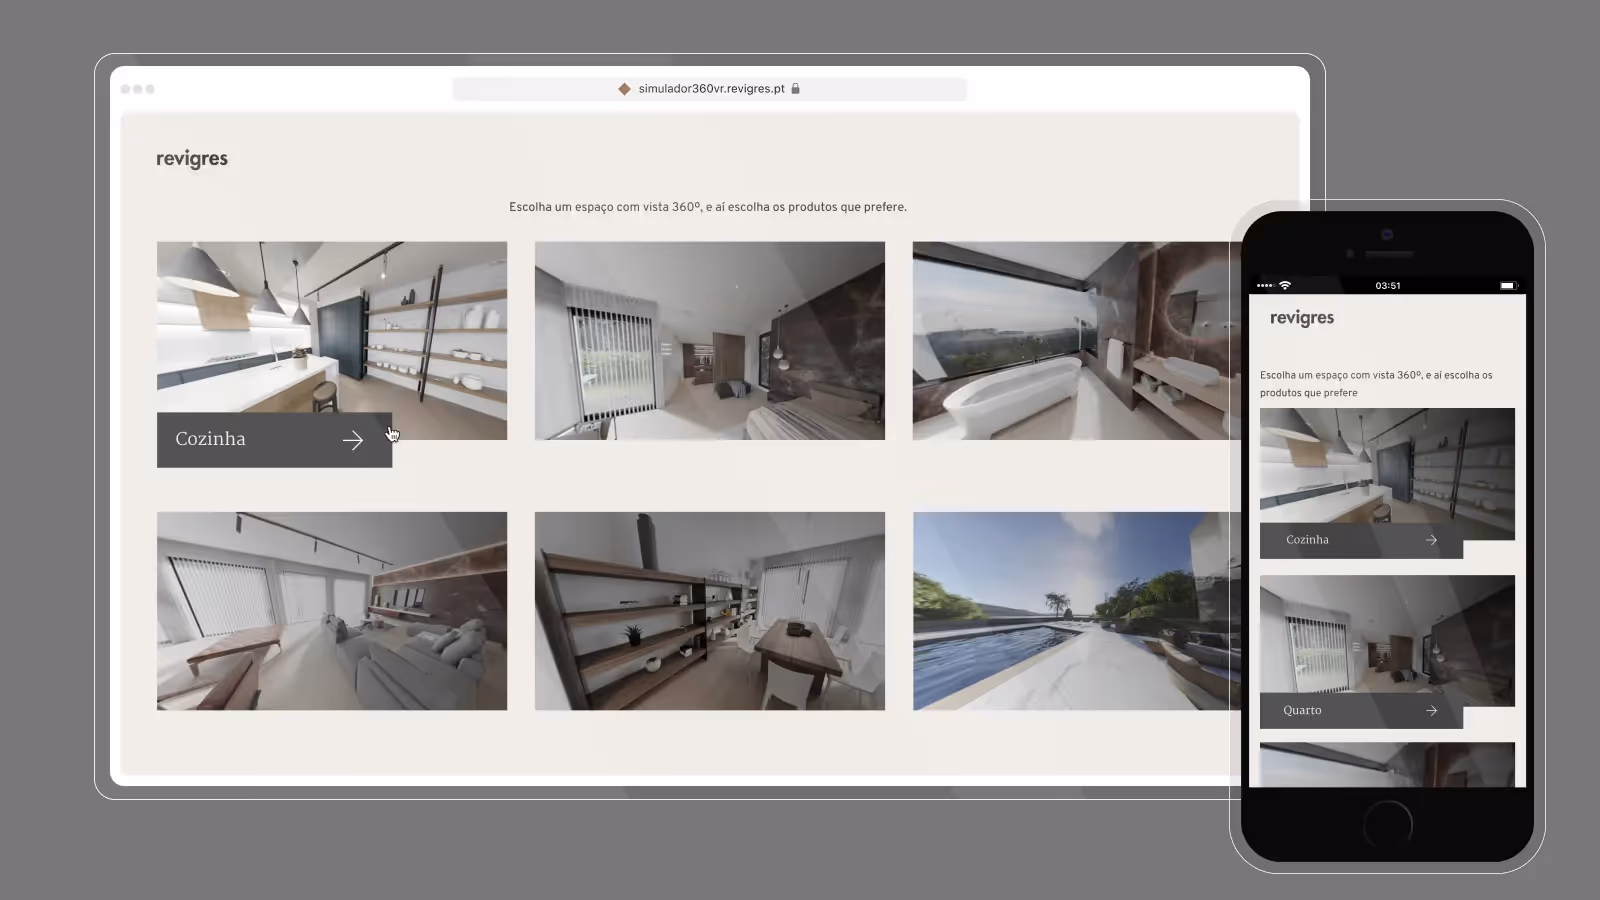Image resolution: width=1600 pixels, height=900 pixels.
Task: Select the dining room with shelves thumbnail
Action: pyautogui.click(x=710, y=611)
